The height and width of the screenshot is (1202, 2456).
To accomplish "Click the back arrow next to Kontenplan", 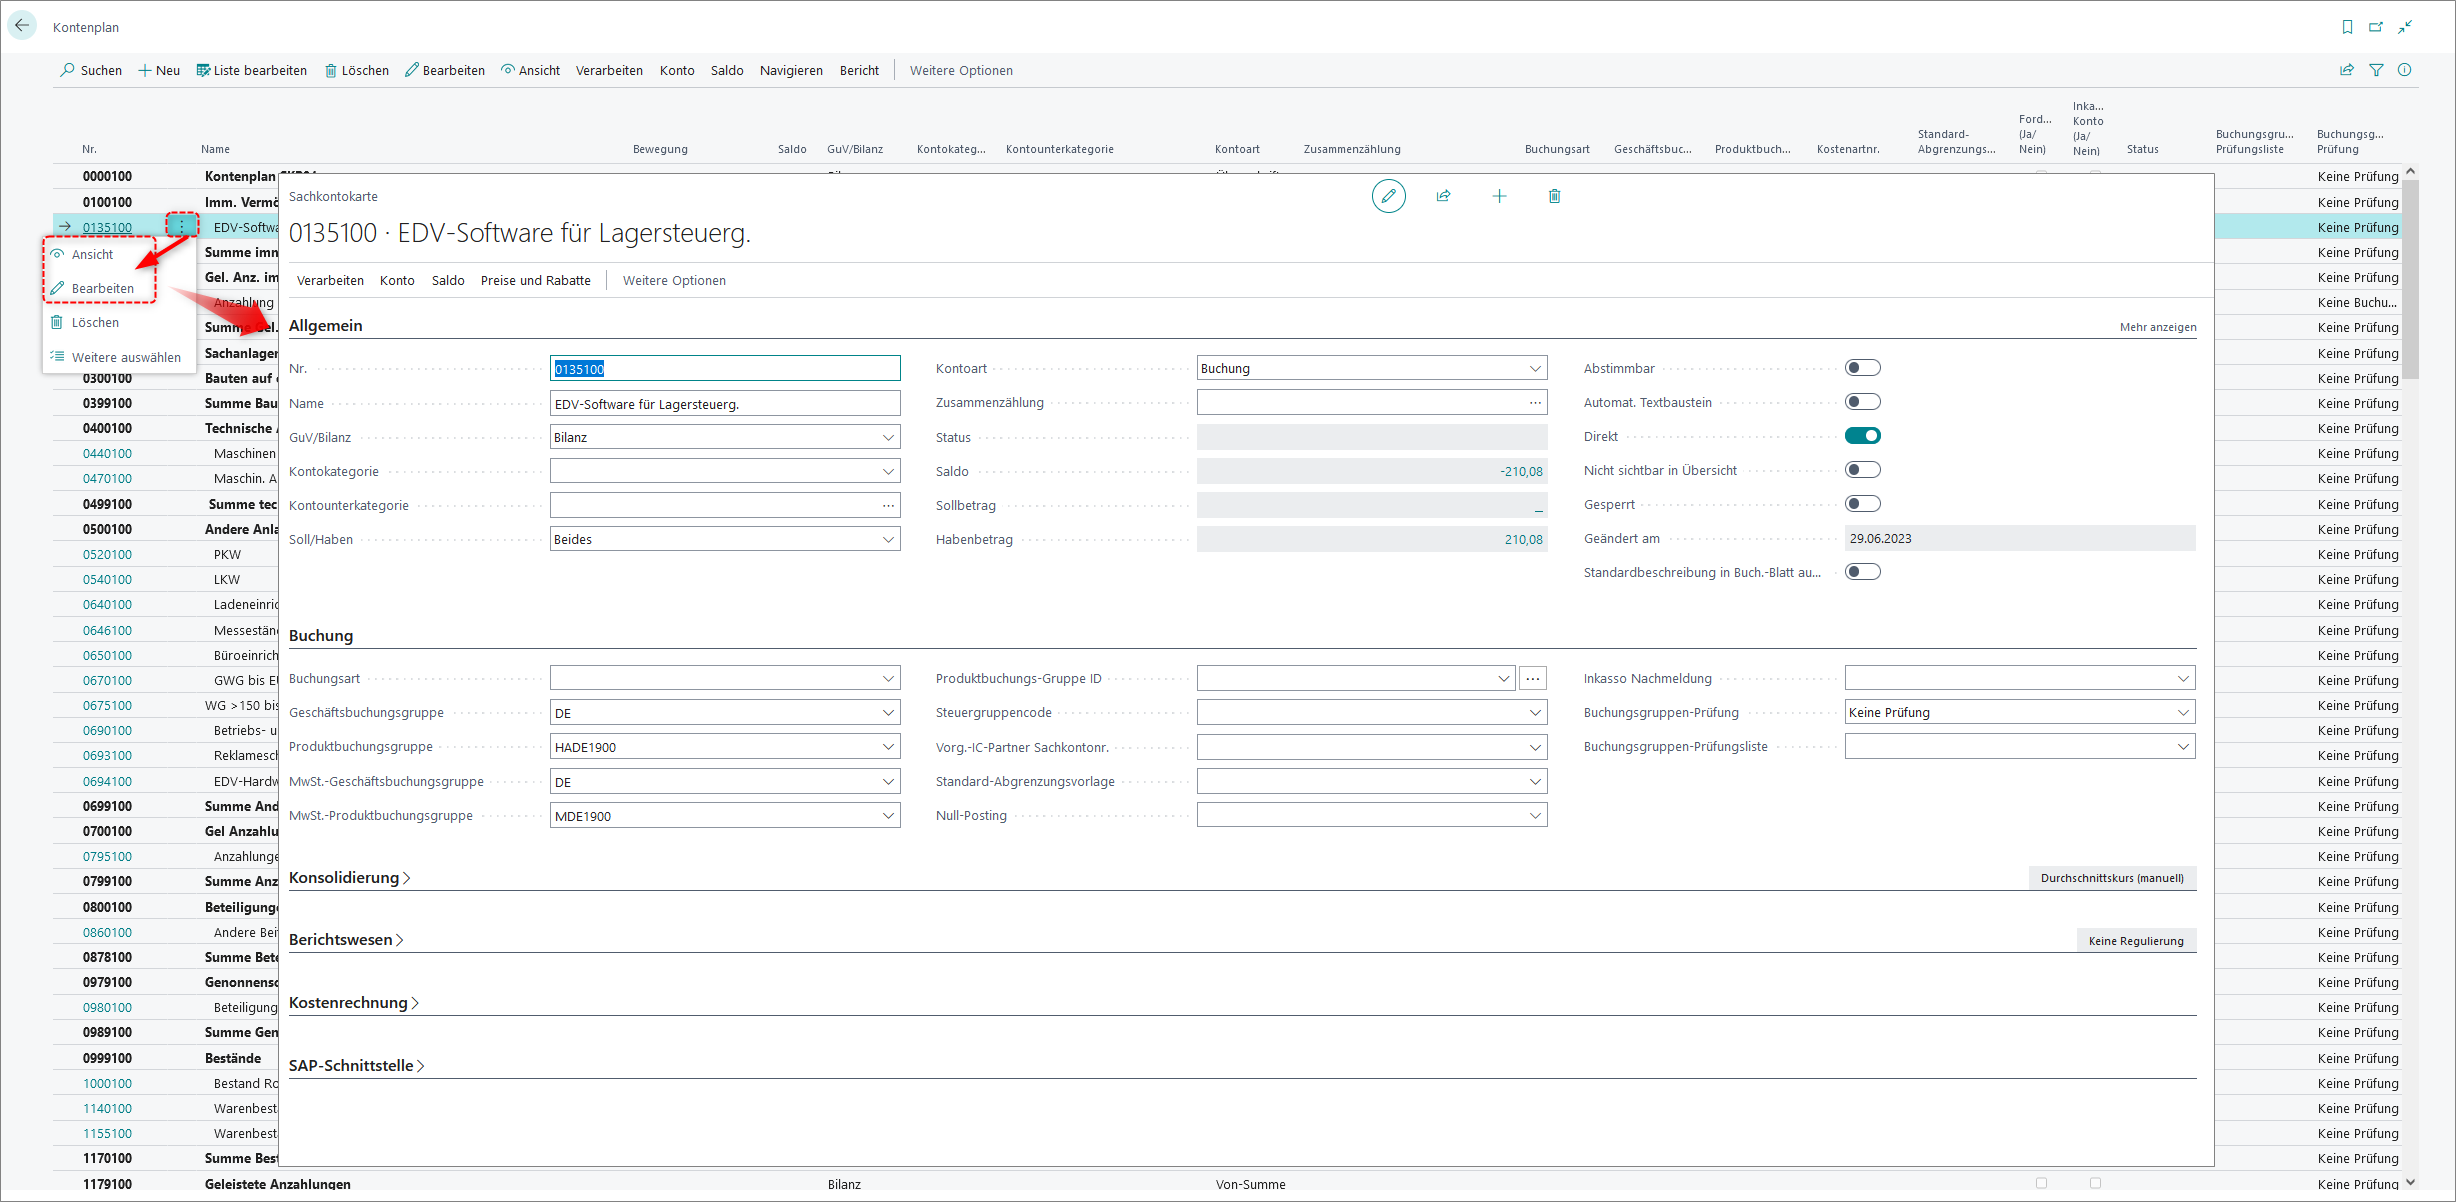I will (x=22, y=26).
